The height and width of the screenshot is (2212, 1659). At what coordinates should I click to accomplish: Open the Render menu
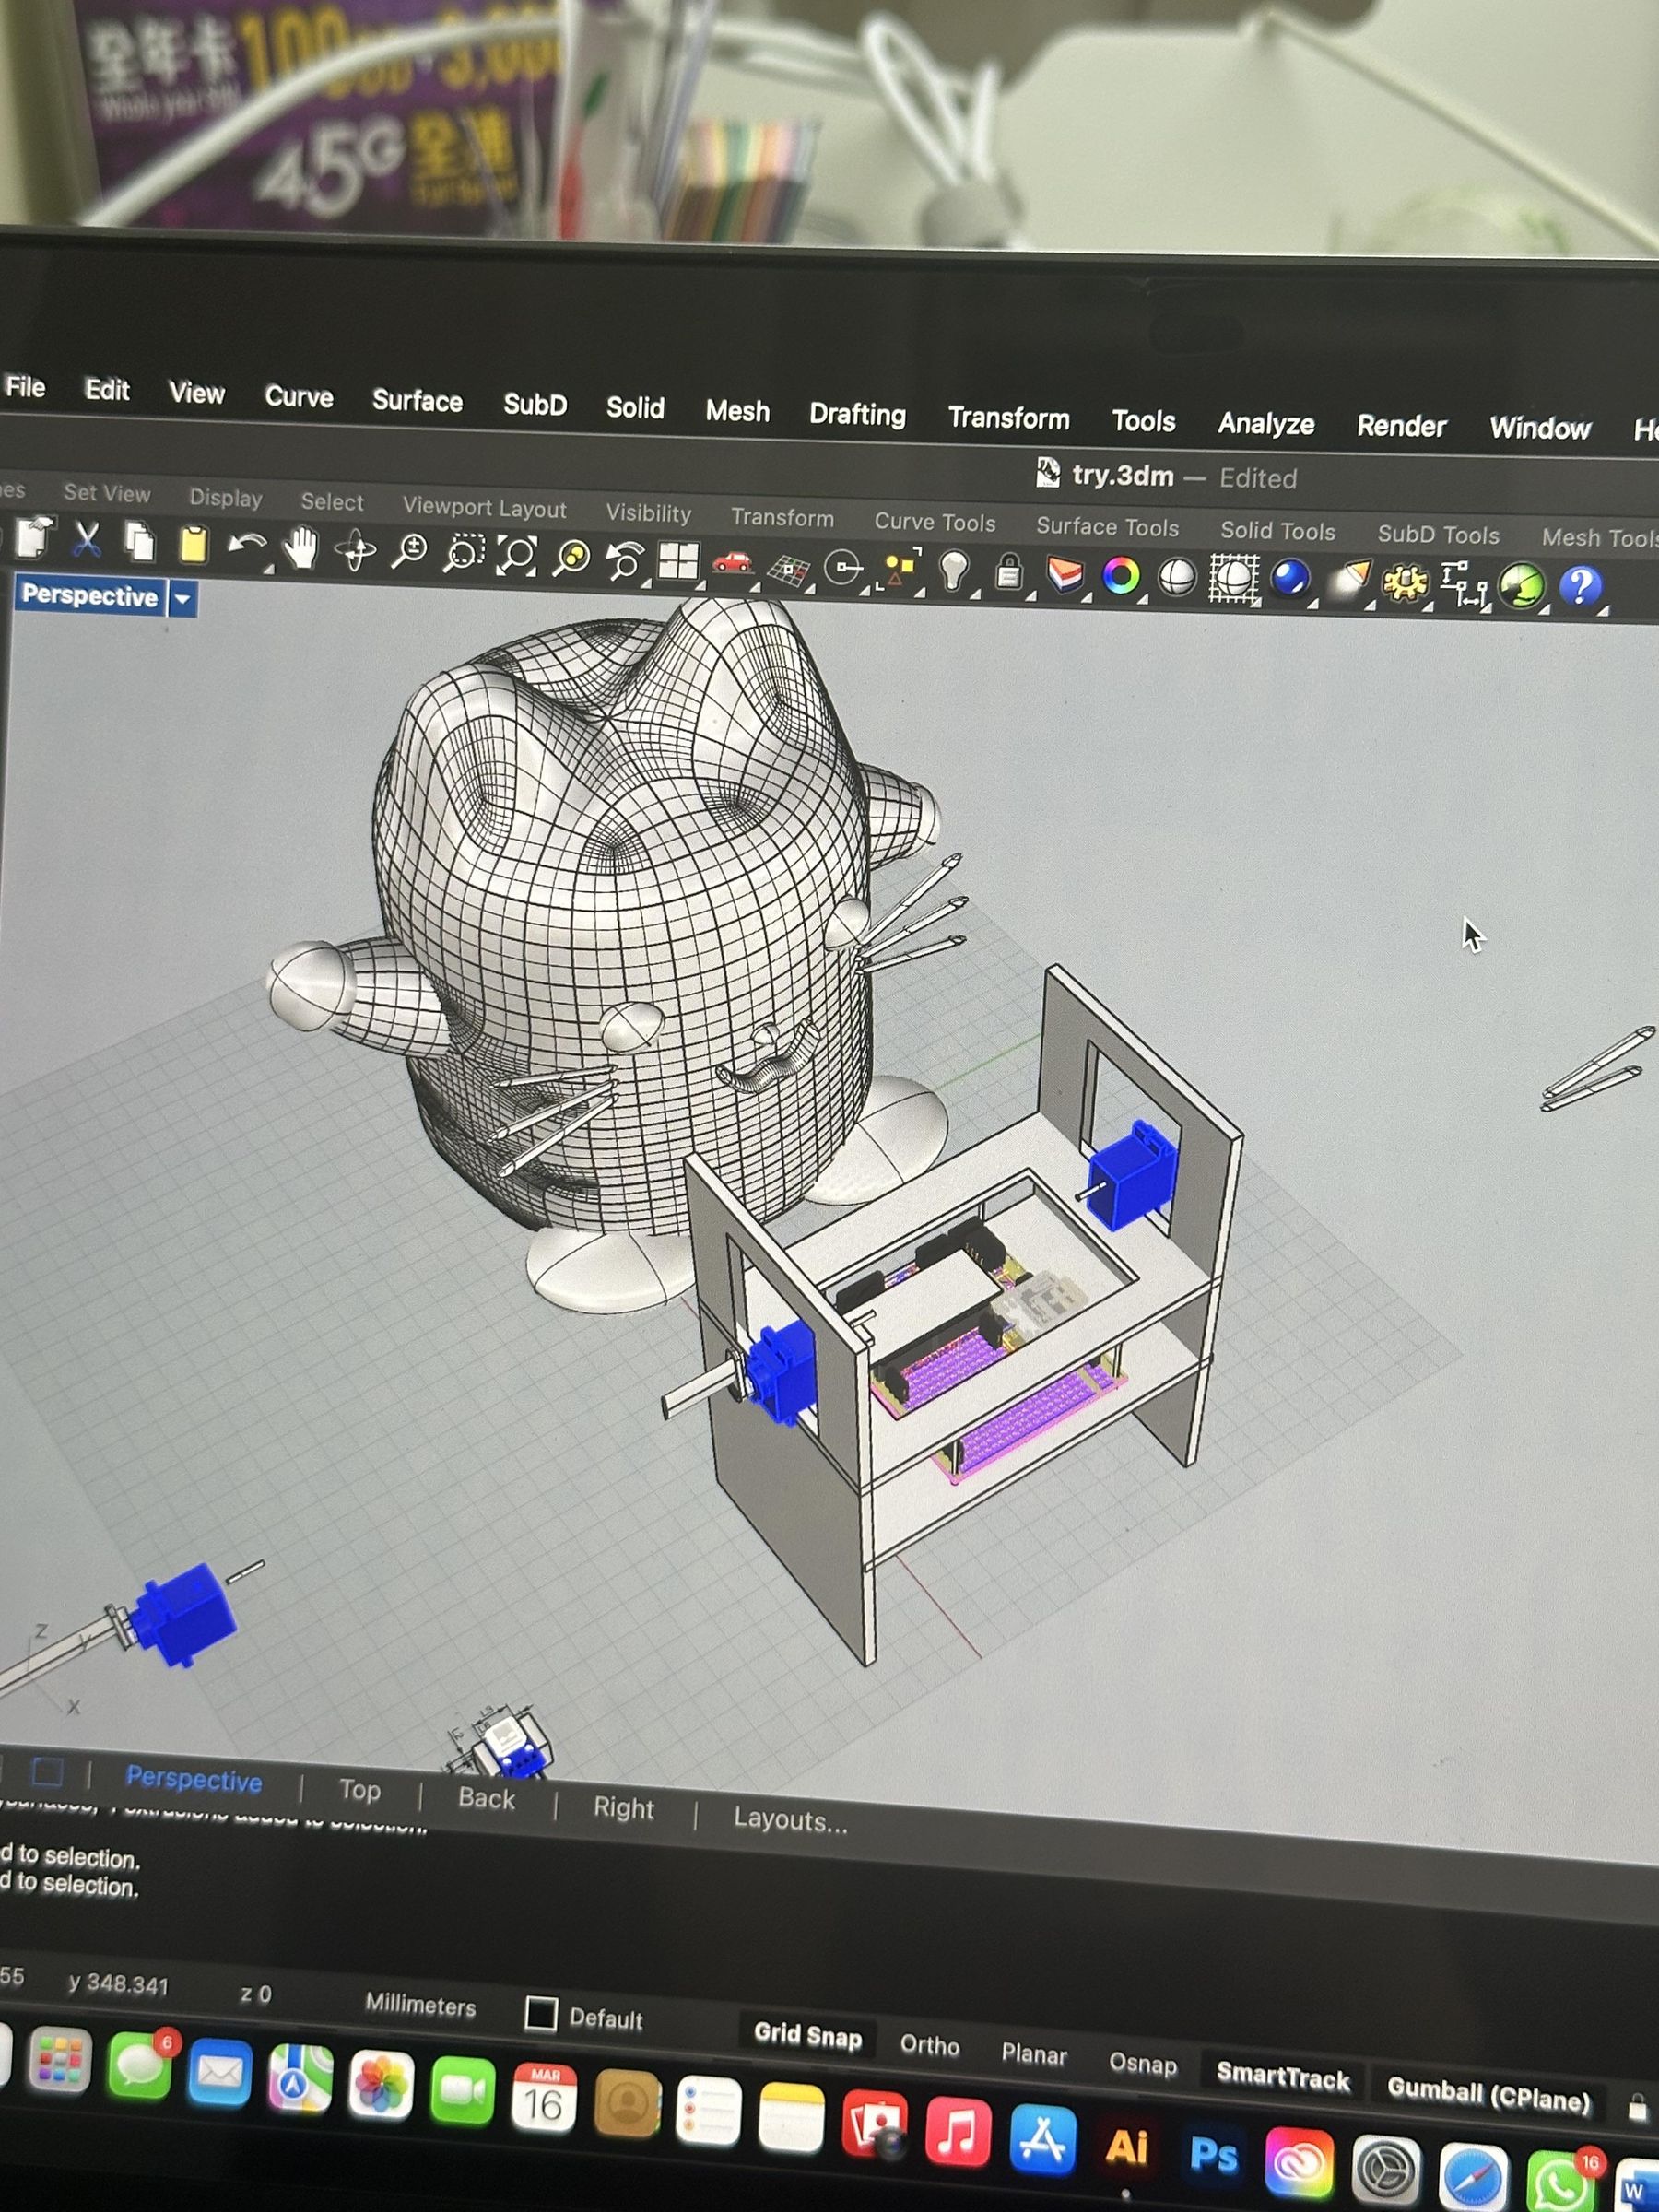[x=1401, y=427]
